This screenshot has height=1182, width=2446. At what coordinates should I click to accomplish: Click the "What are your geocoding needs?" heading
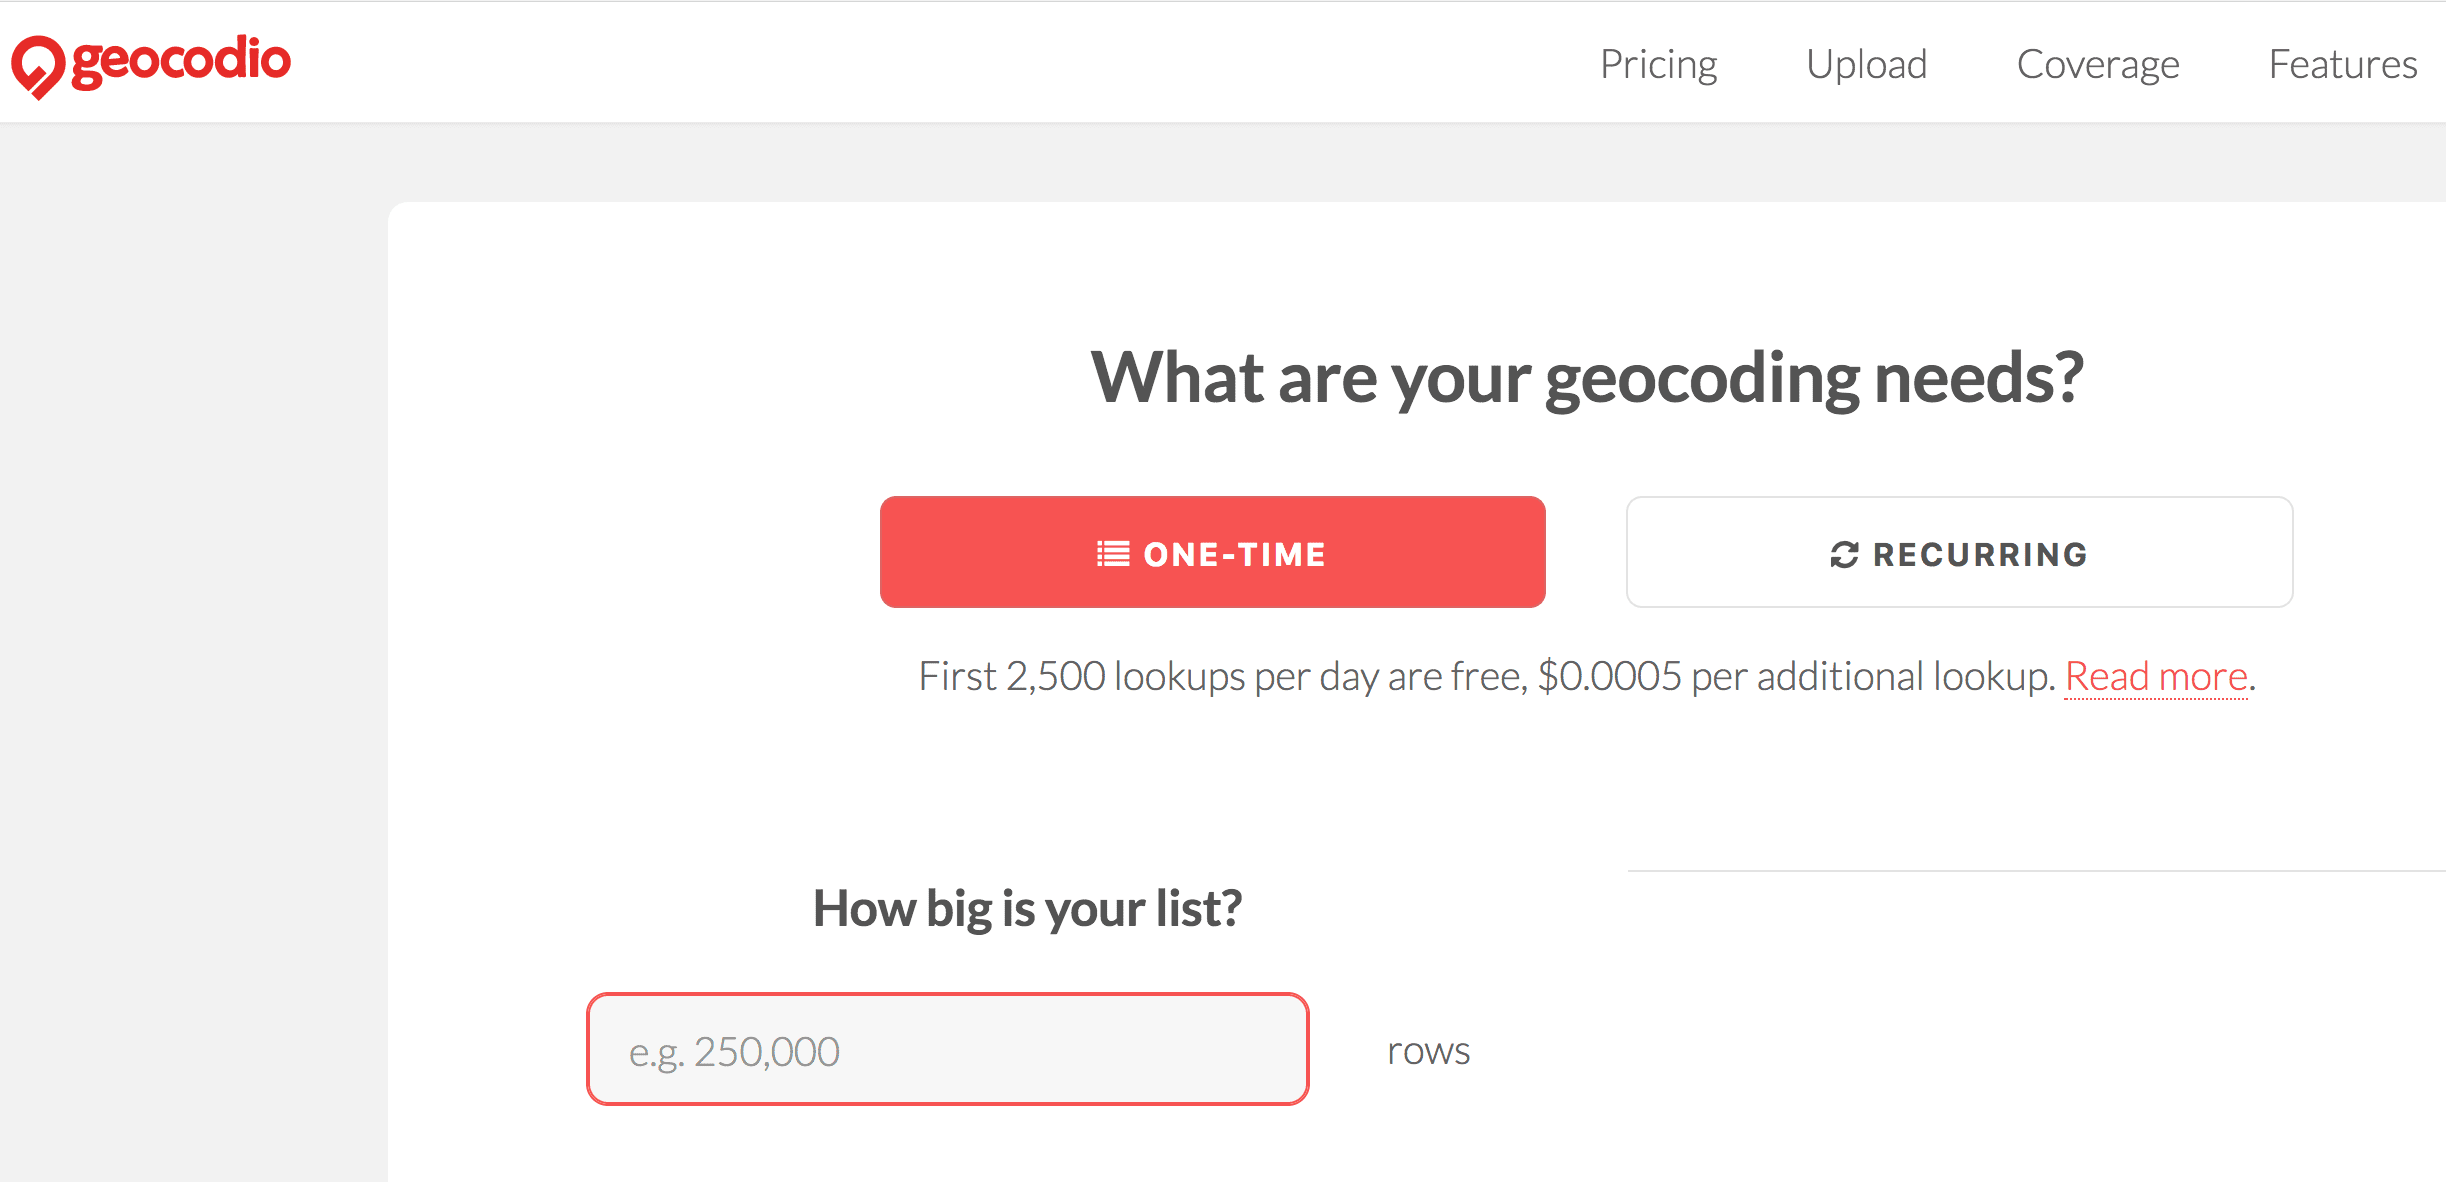(x=1587, y=377)
